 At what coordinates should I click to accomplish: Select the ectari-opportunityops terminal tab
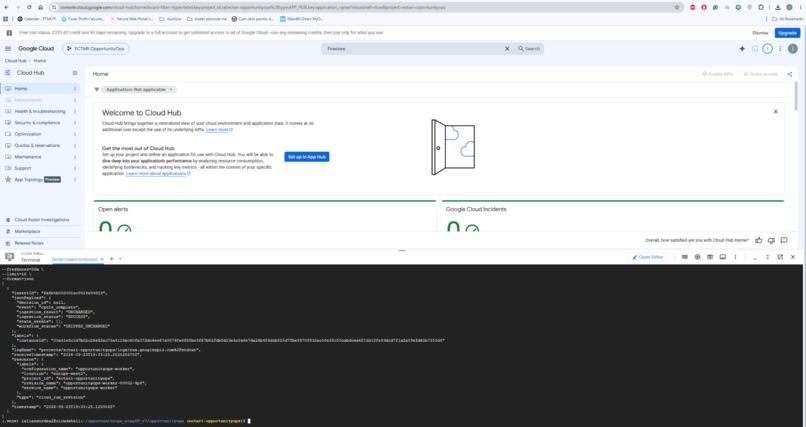point(75,259)
